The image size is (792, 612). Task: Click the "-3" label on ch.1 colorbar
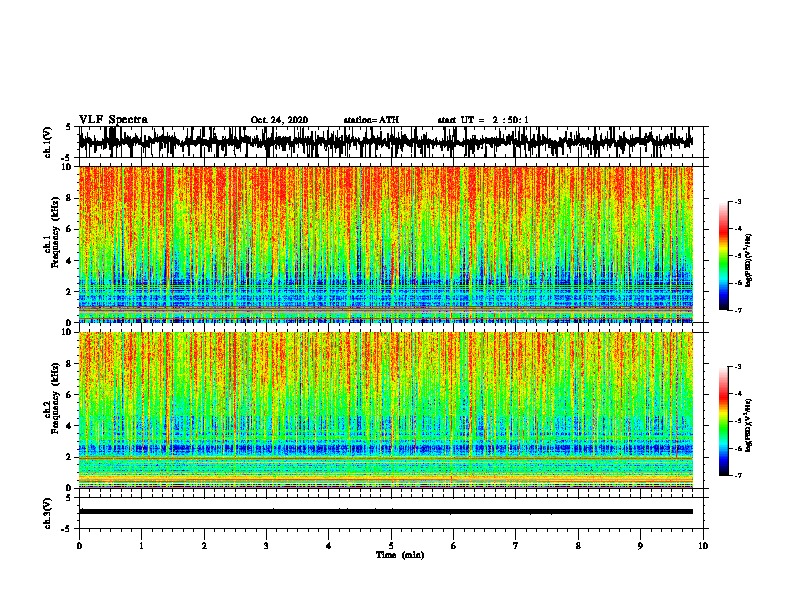coord(737,201)
